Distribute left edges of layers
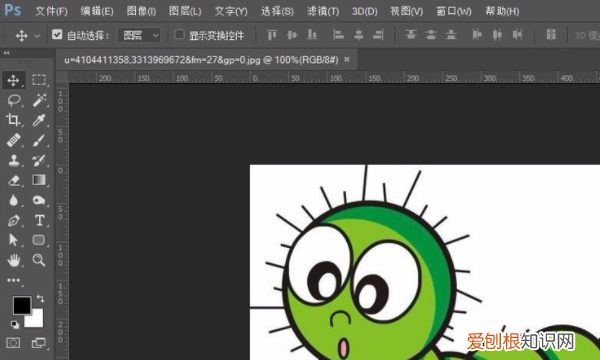This screenshot has height=360, width=600. 477,35
